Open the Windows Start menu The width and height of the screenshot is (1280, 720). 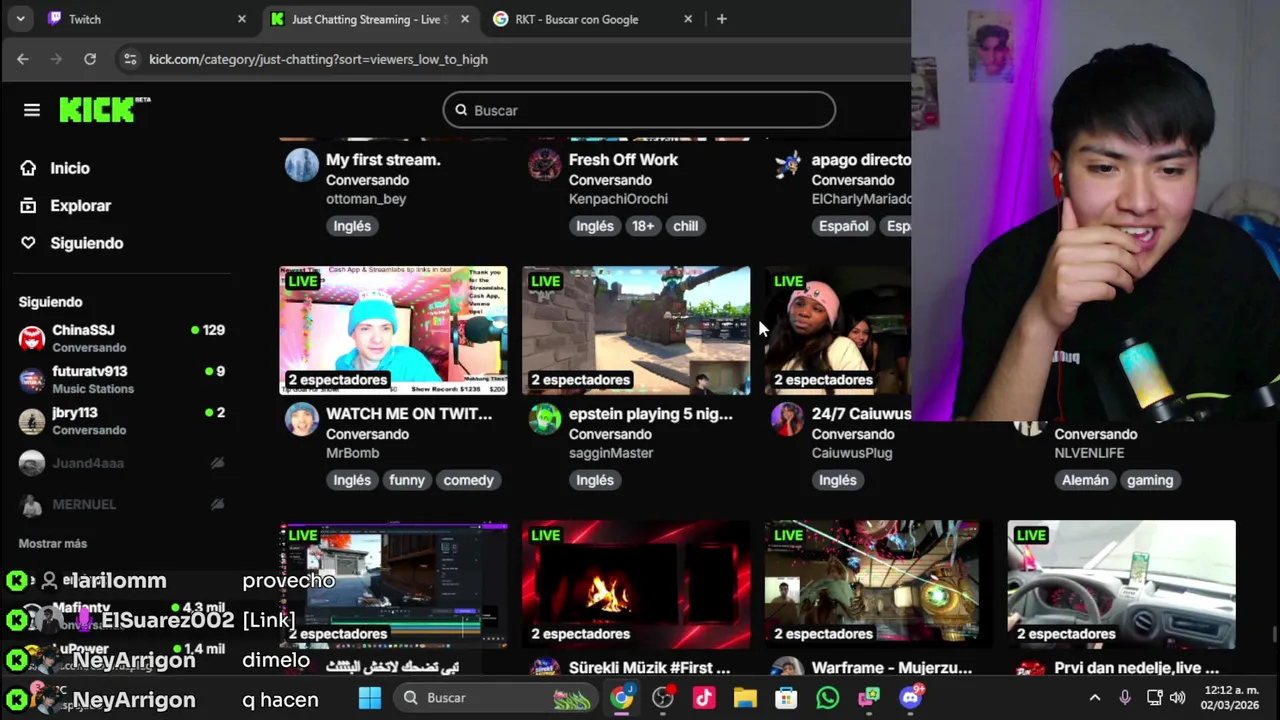pos(370,698)
